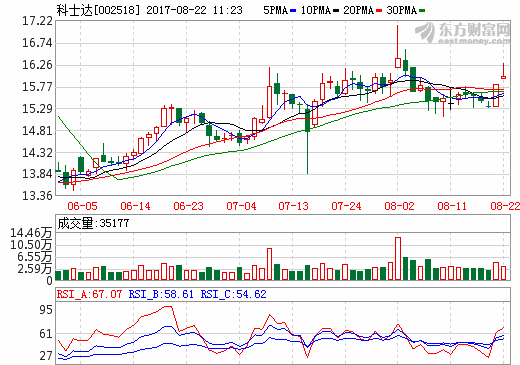Click the 成交量:35177 volume label
This screenshot has height=365, width=520.
coord(93,223)
